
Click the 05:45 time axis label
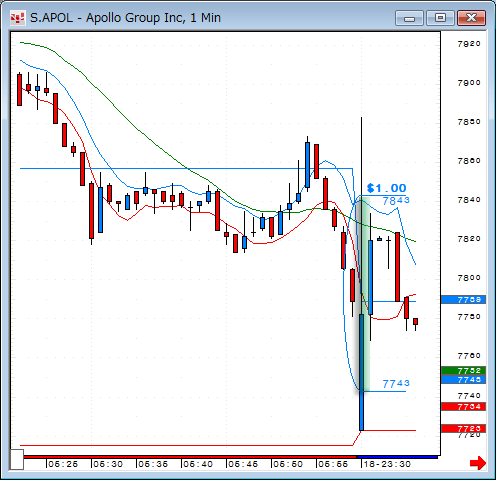click(243, 464)
